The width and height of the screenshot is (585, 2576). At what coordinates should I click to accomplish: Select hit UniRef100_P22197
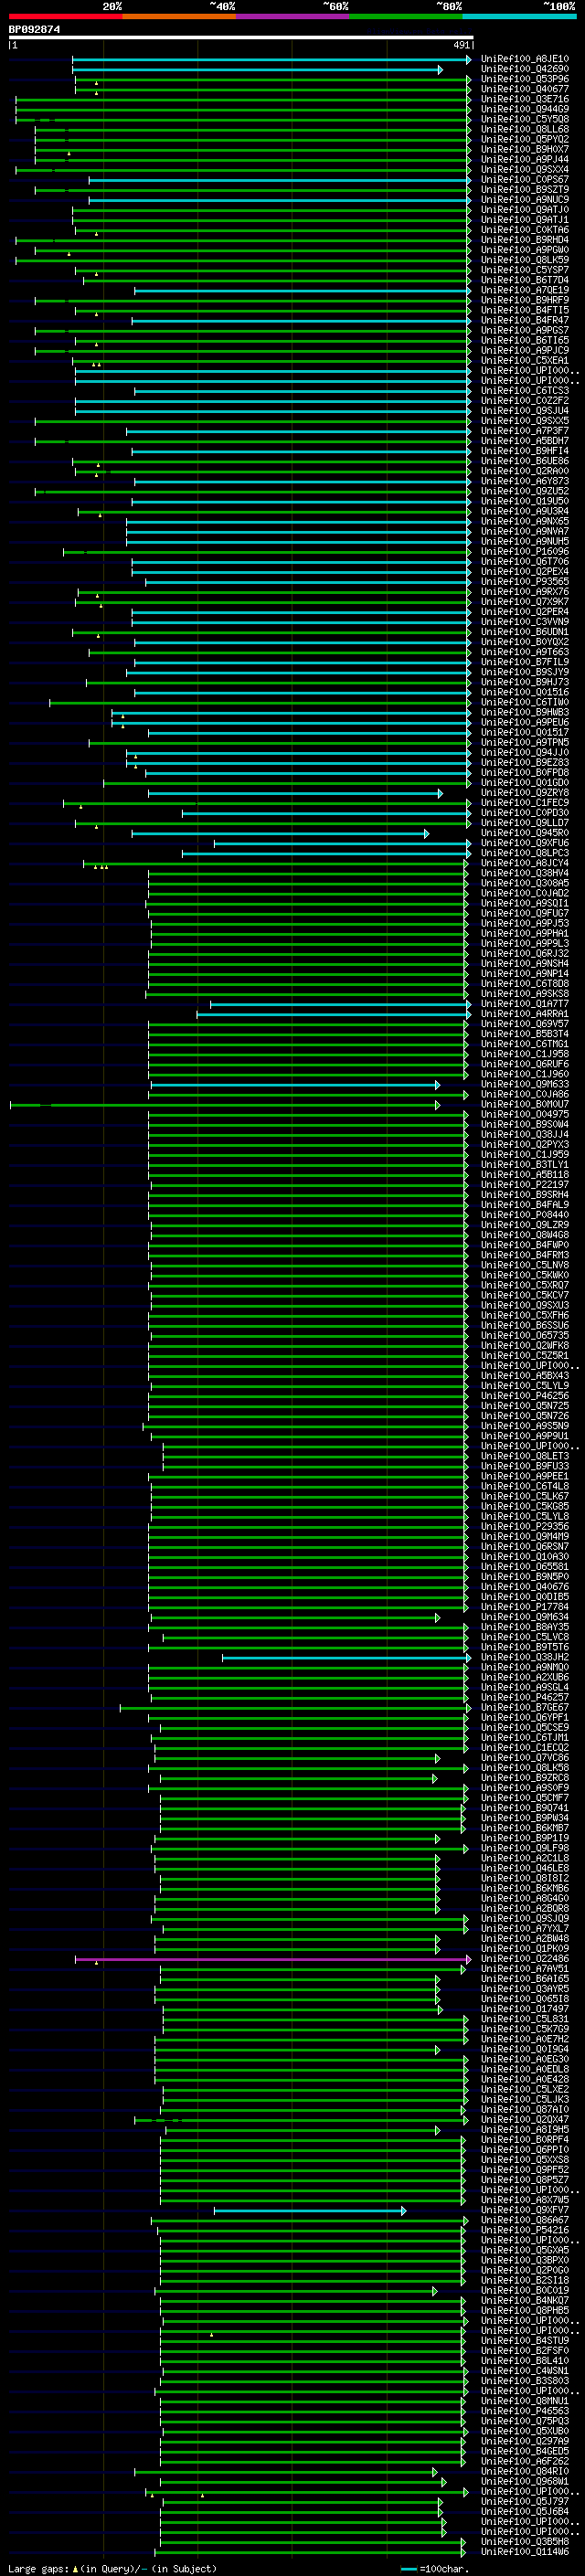pos(525,1185)
